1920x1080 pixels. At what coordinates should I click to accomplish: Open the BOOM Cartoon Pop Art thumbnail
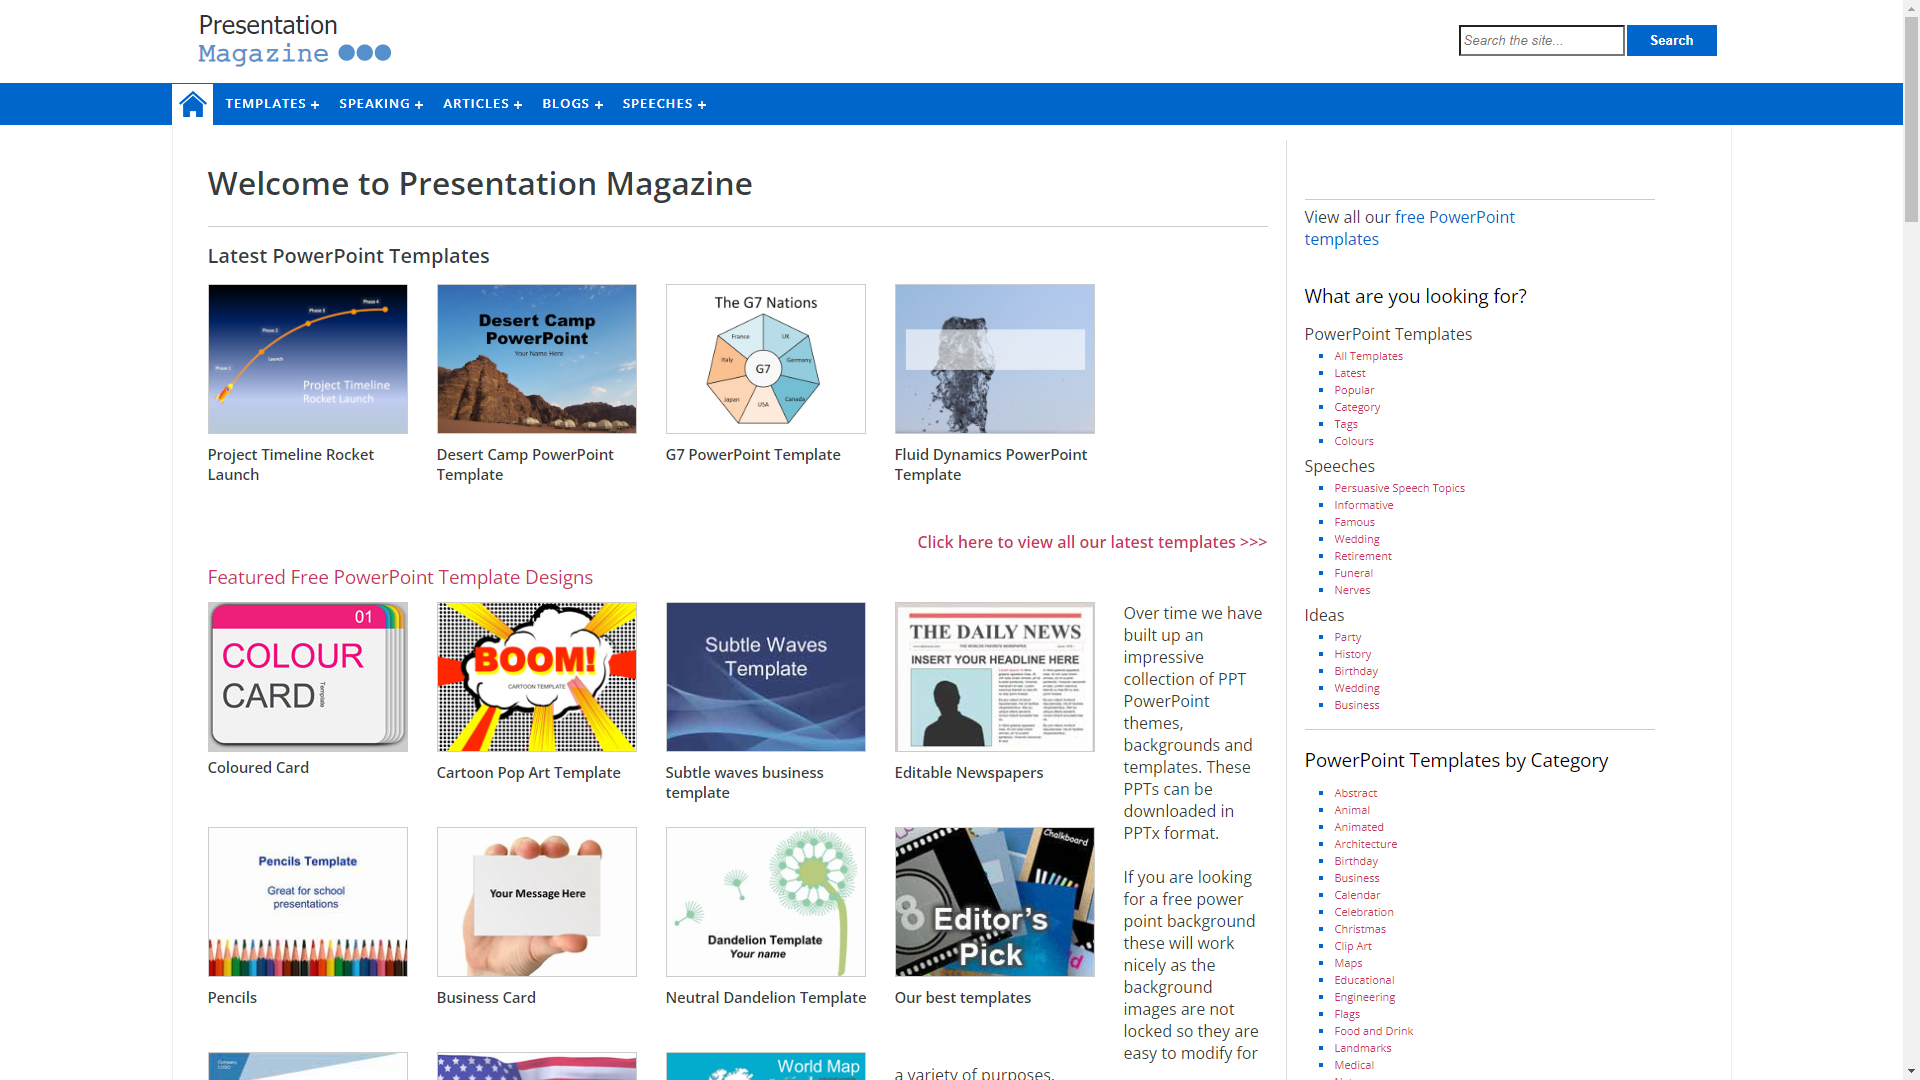pyautogui.click(x=536, y=677)
